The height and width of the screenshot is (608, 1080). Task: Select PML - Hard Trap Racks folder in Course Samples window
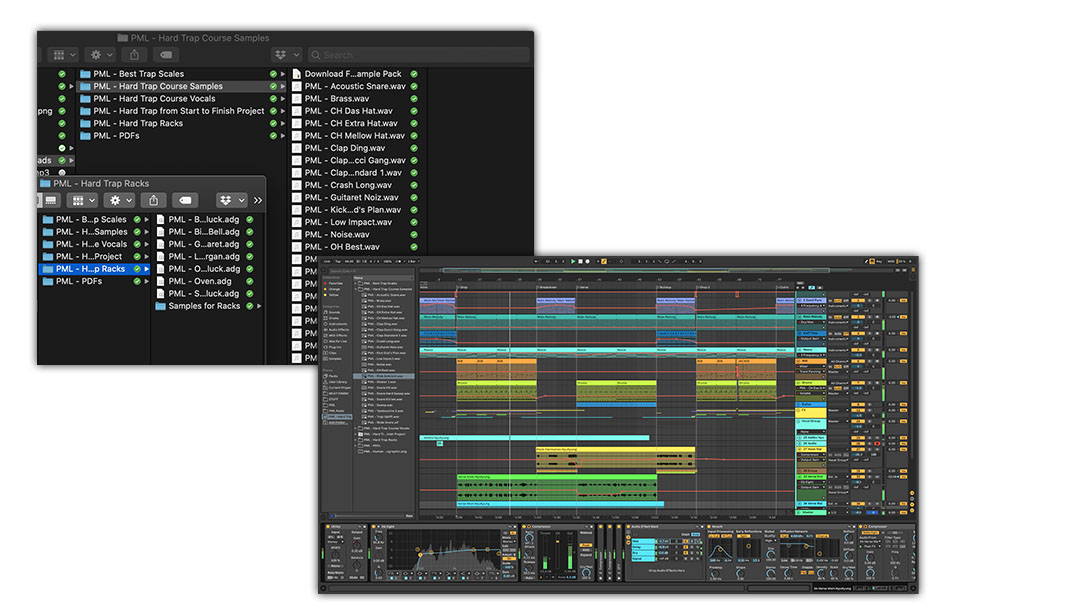(138, 123)
